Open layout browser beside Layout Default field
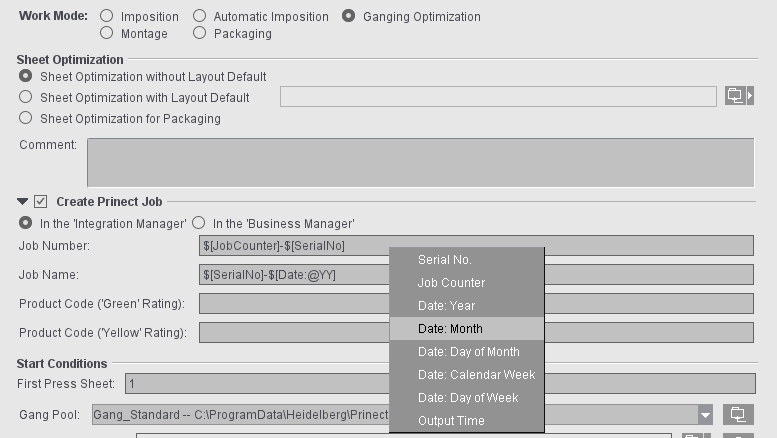Screen dimensions: 777x438 pyautogui.click(x=738, y=96)
